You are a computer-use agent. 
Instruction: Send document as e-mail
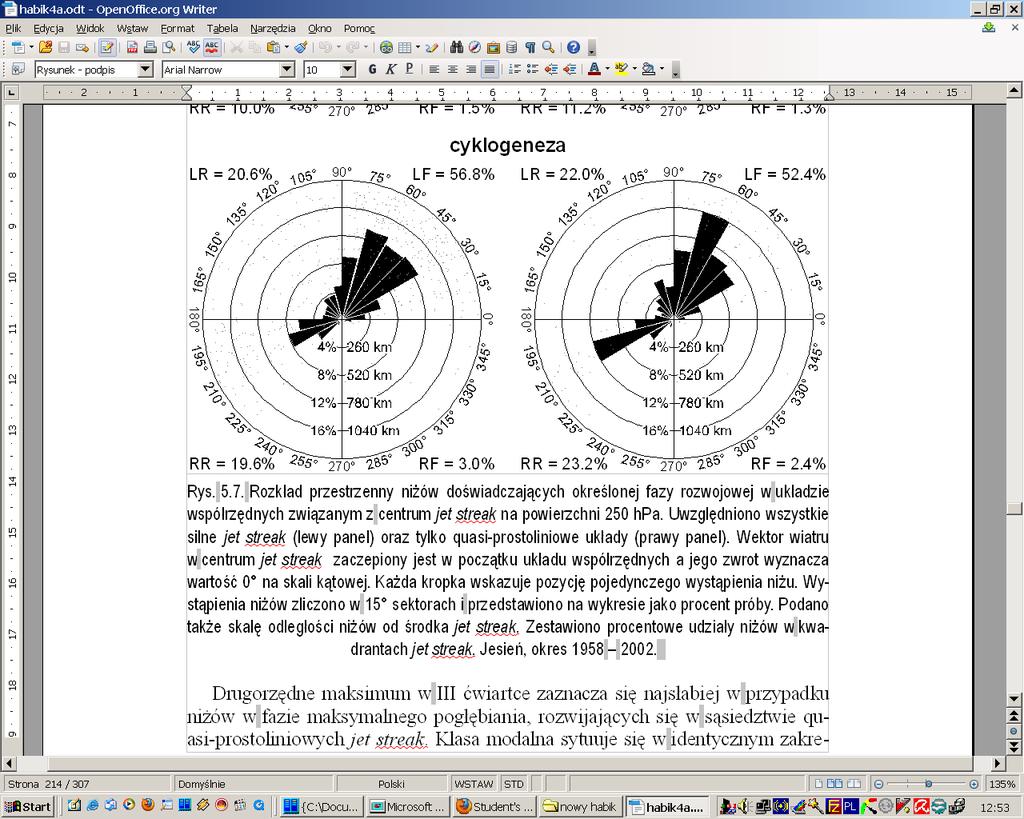coord(82,47)
